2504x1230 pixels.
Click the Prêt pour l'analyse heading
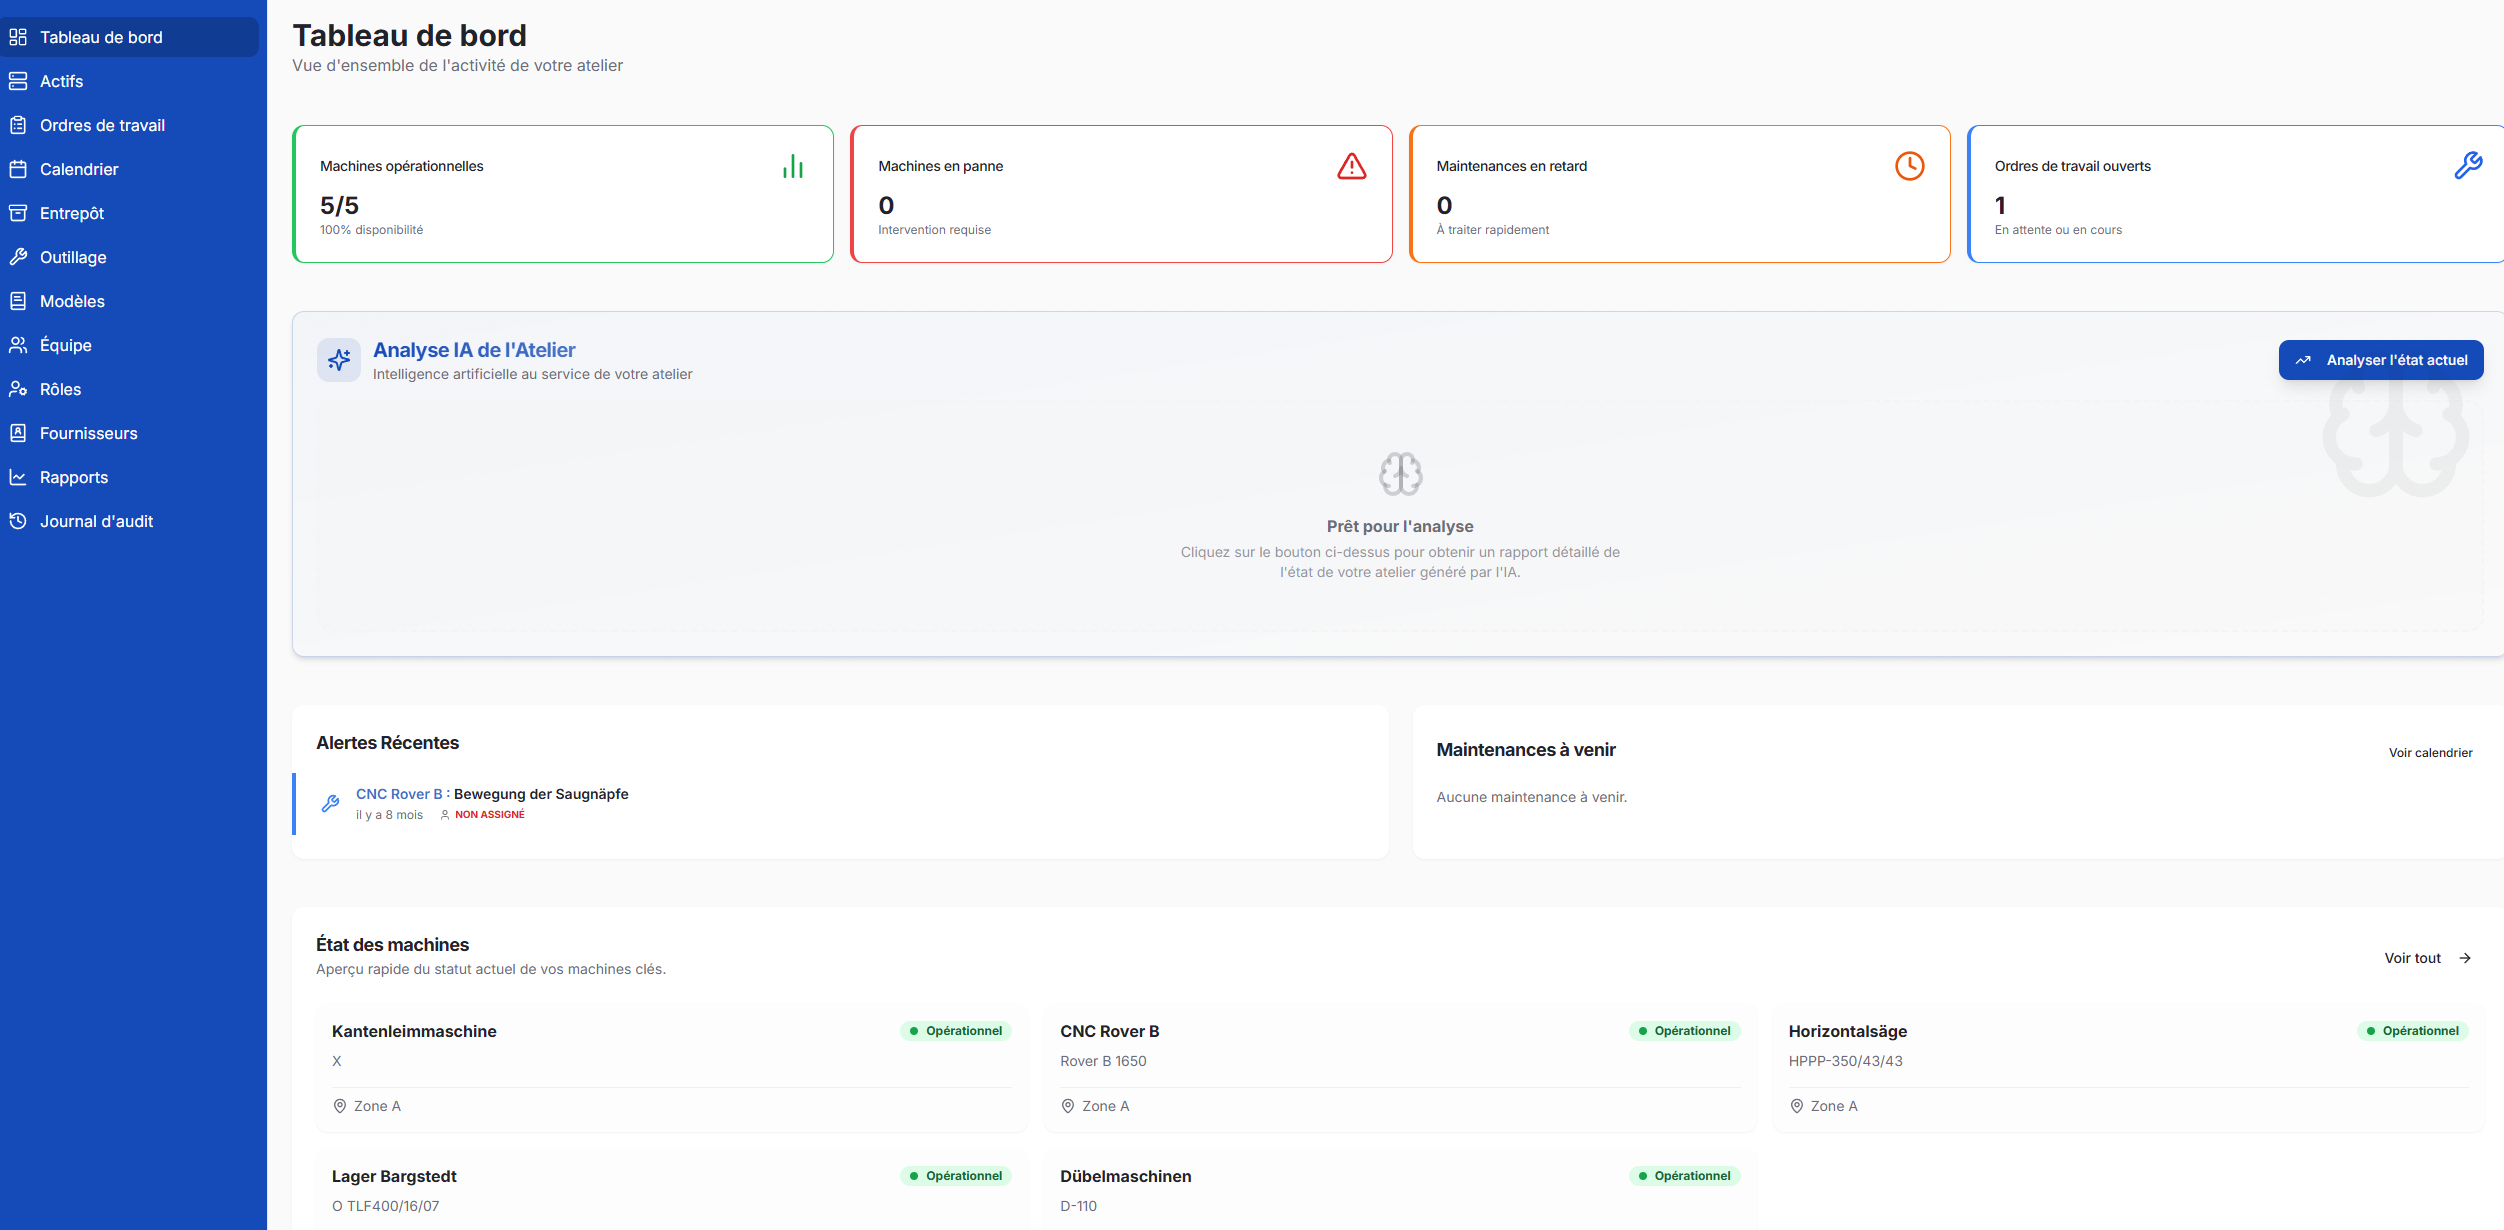point(1400,526)
